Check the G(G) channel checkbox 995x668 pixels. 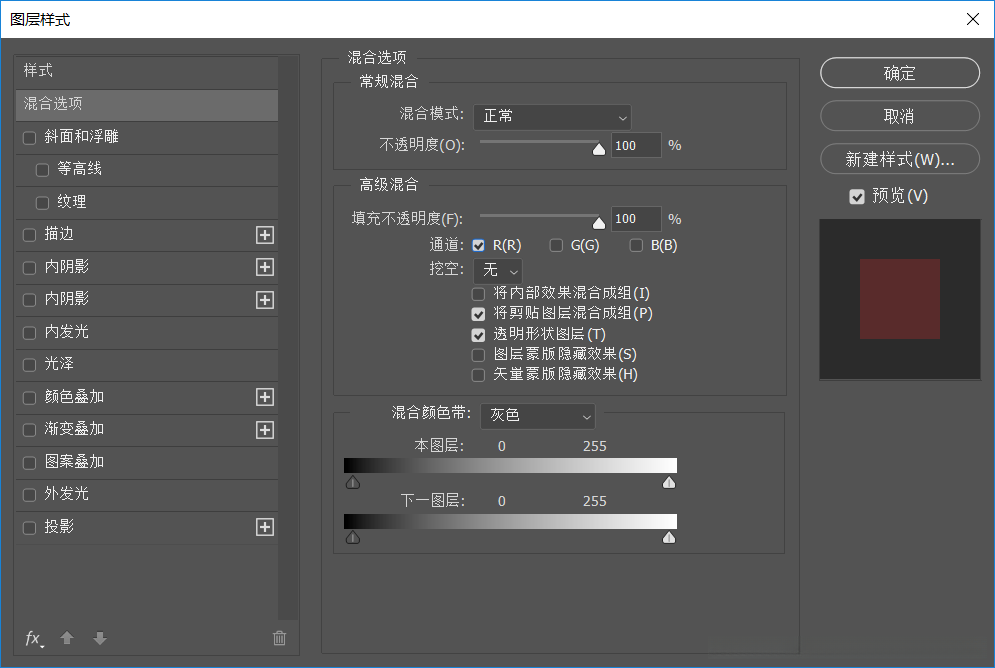[x=556, y=245]
